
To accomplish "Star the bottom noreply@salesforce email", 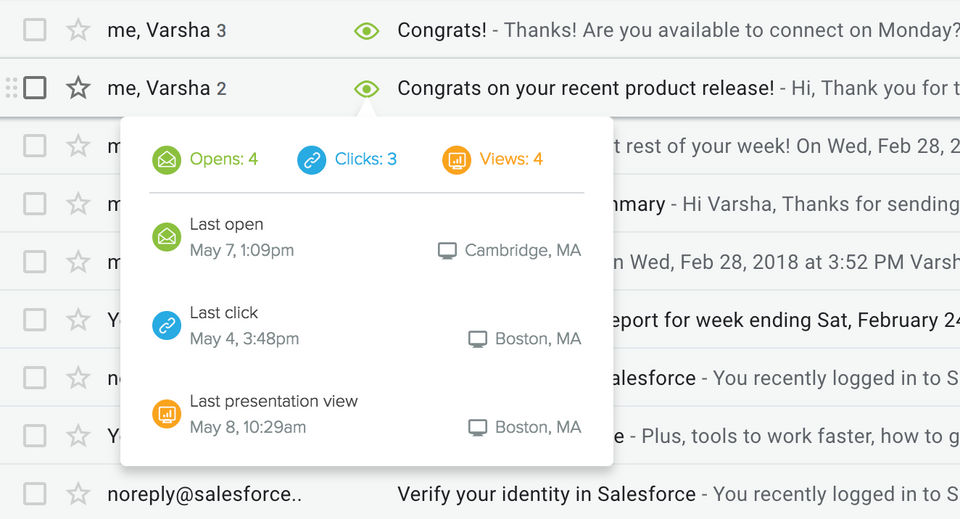I will [x=78, y=494].
